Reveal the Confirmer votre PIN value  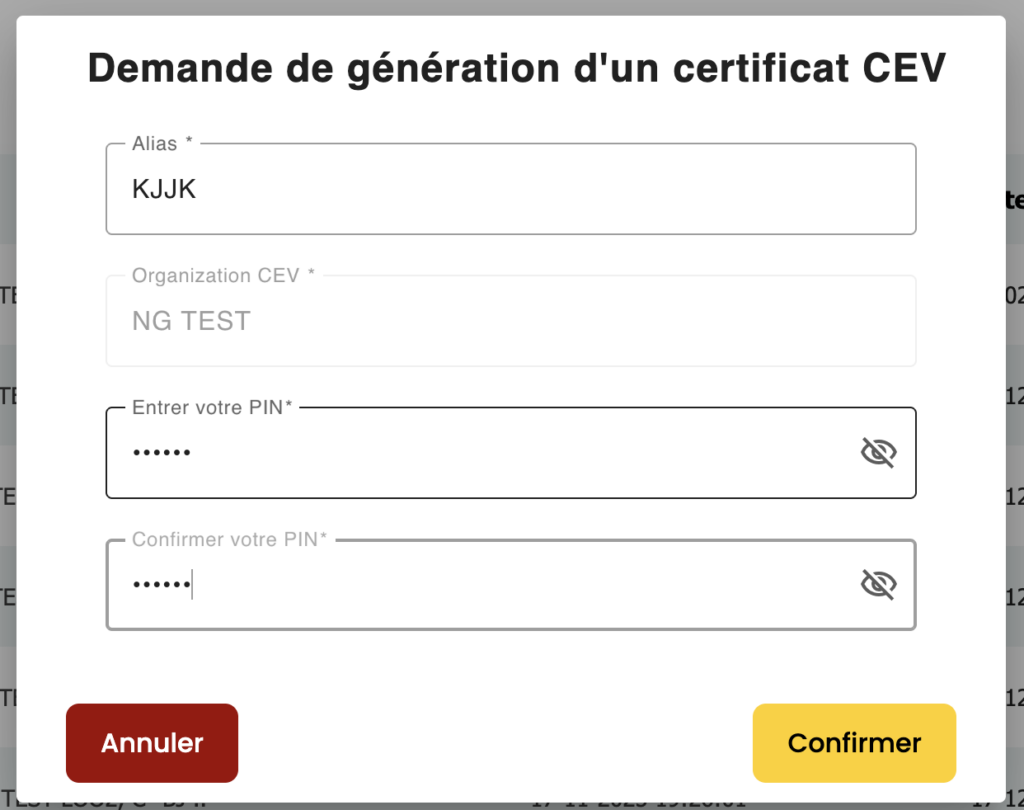878,584
